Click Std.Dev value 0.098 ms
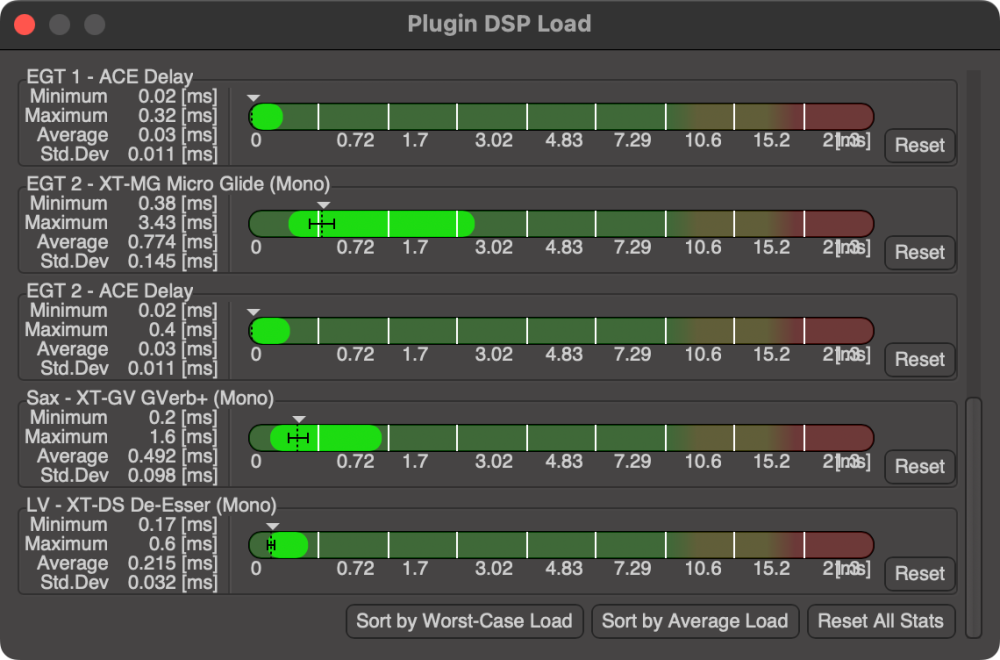This screenshot has height=660, width=1000. (172, 476)
